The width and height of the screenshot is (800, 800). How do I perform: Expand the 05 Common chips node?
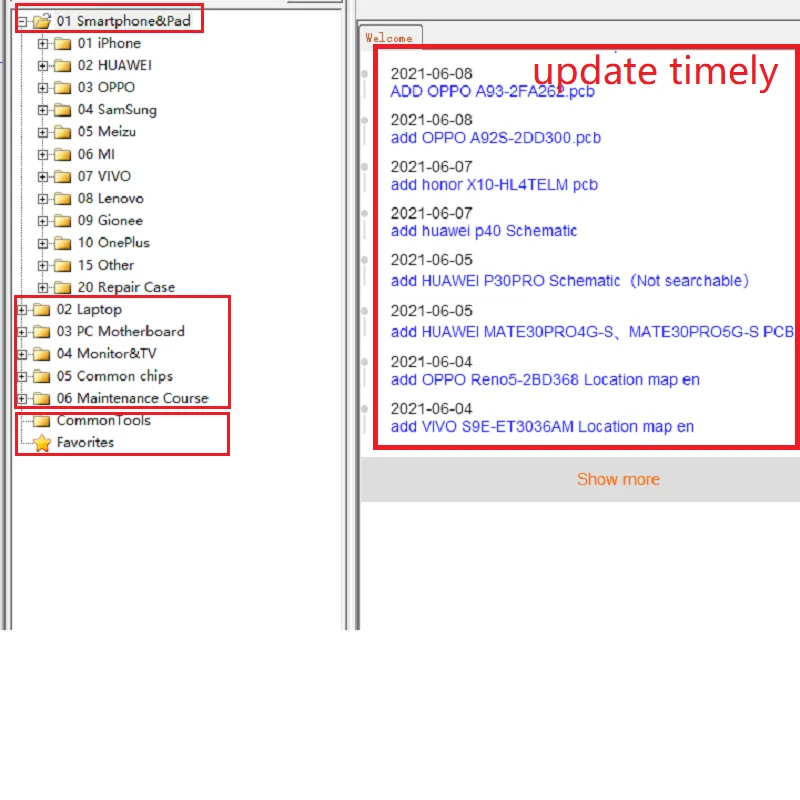pyautogui.click(x=22, y=377)
